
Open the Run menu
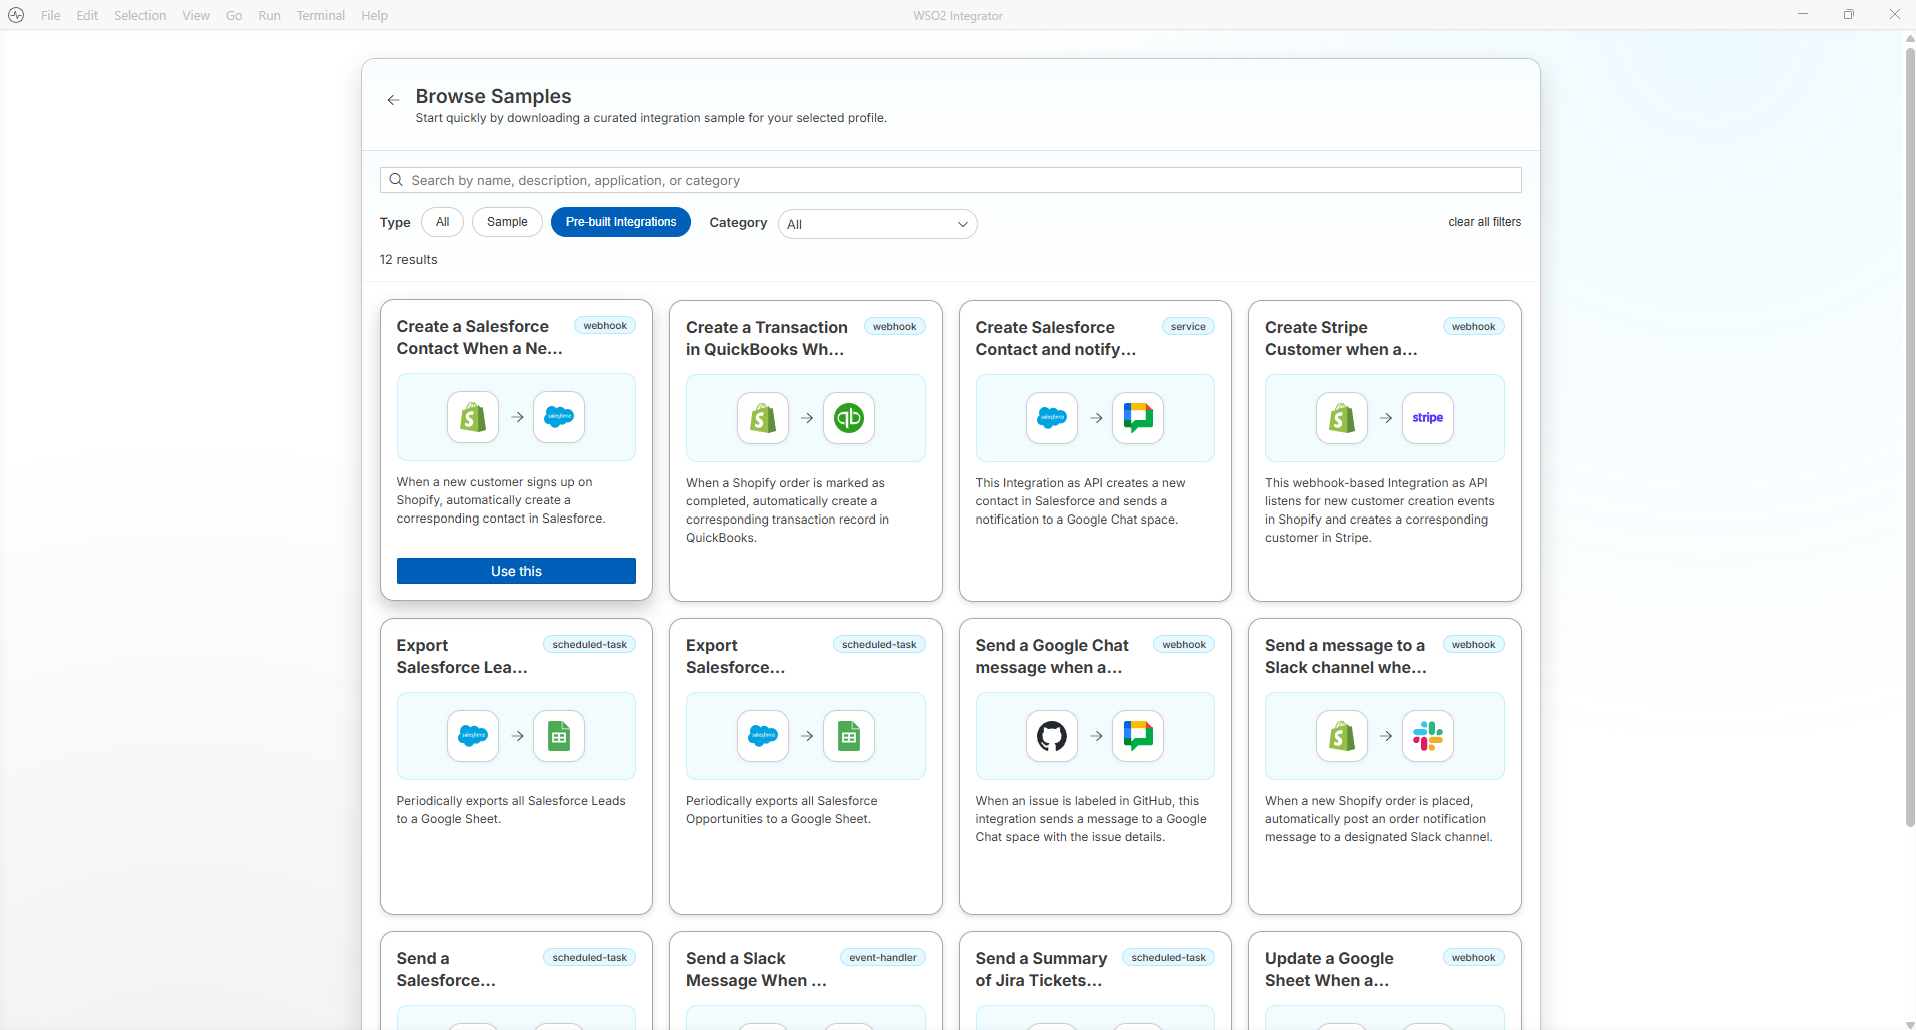pos(269,15)
